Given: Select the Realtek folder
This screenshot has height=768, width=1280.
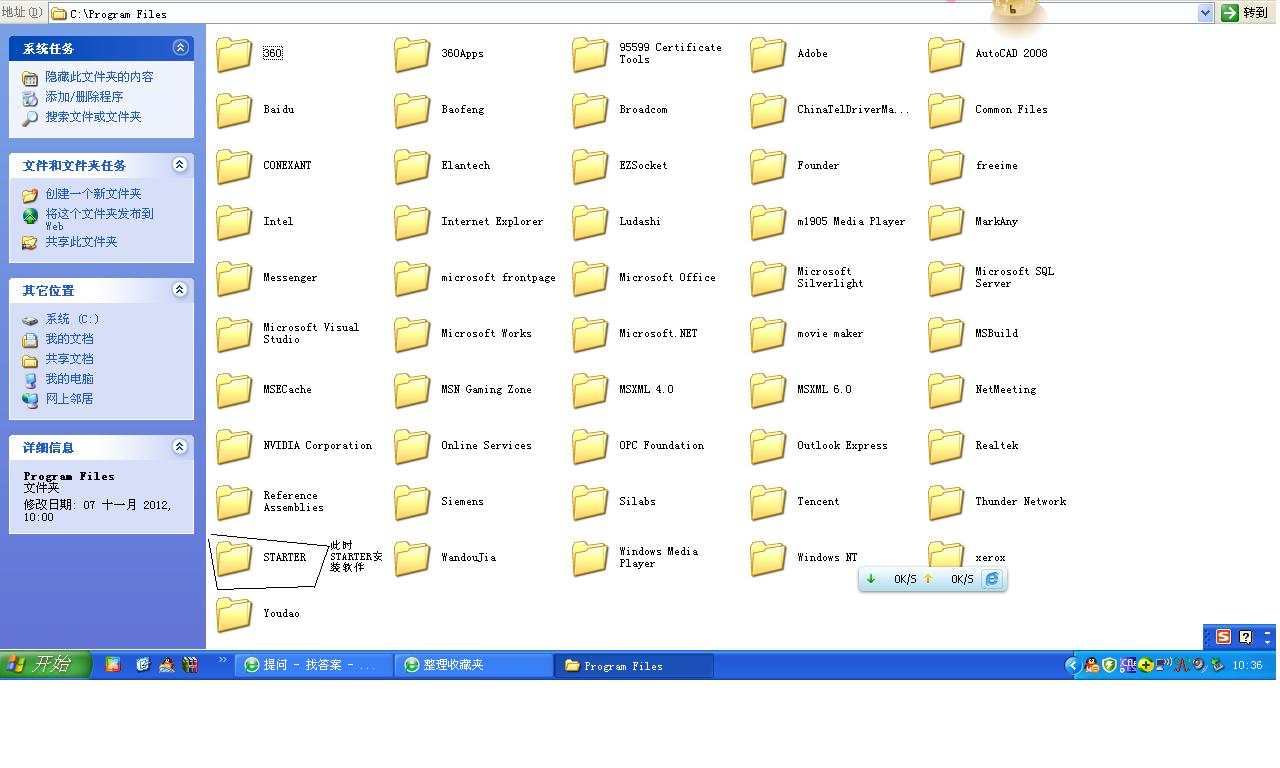Looking at the screenshot, I should 973,446.
